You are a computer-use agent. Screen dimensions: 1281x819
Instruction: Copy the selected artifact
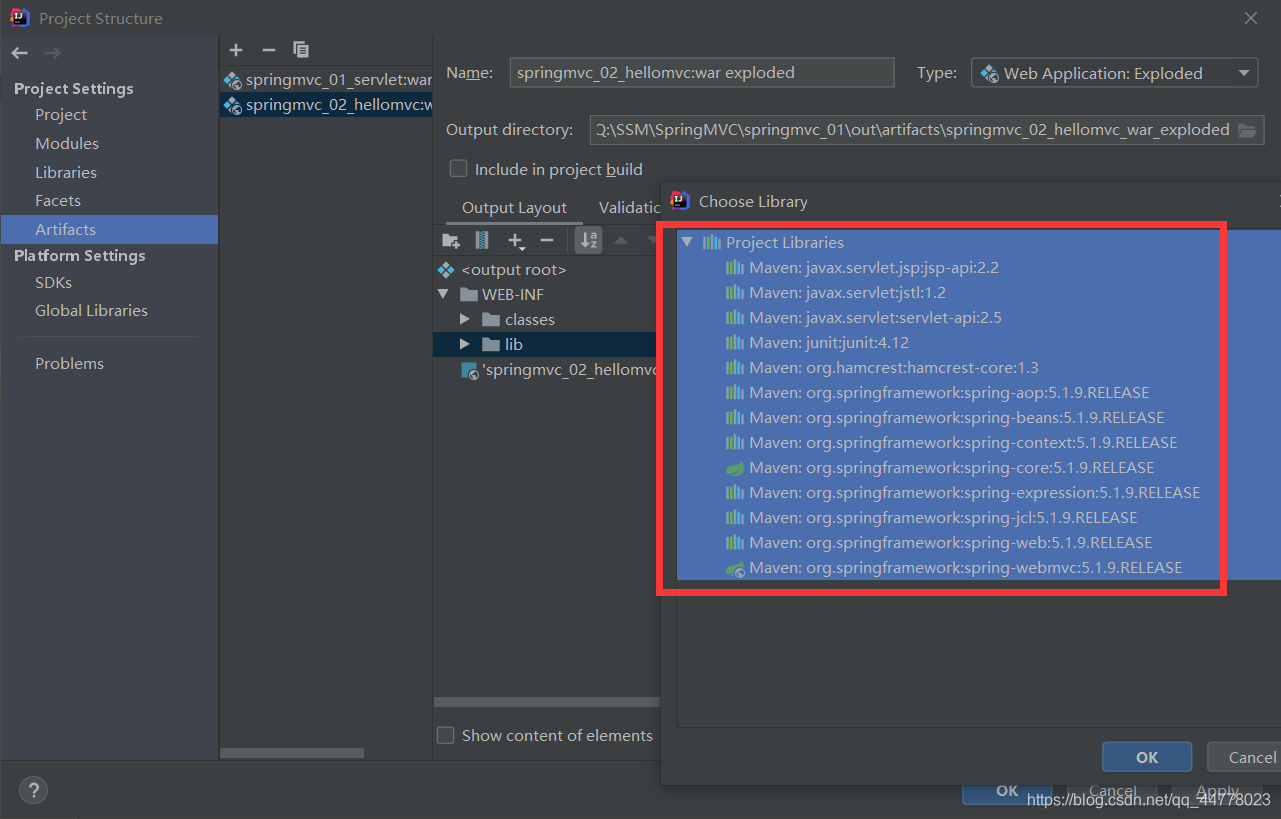coord(301,50)
